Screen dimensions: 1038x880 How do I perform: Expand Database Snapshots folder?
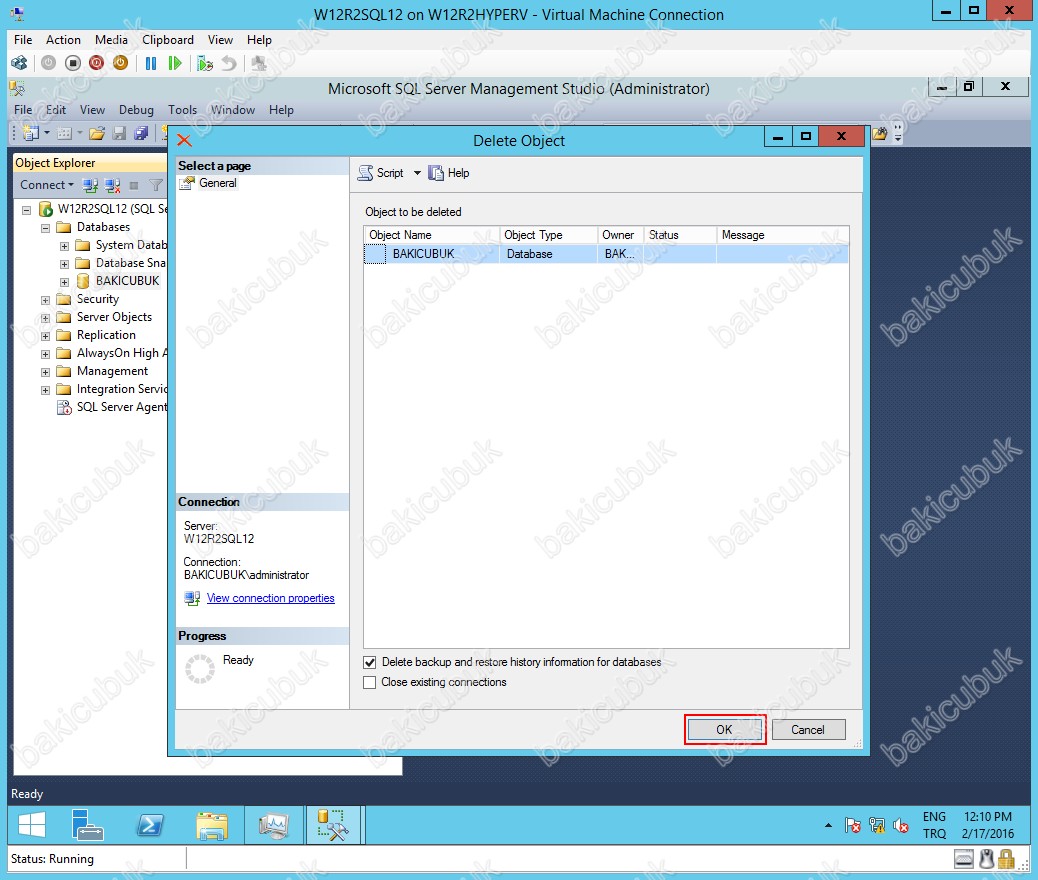coord(64,264)
